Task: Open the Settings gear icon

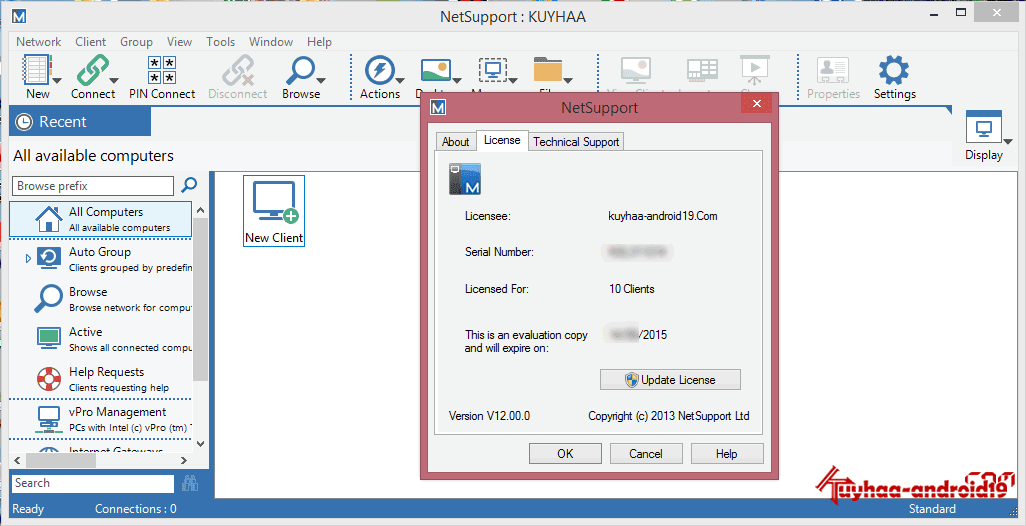Action: tap(894, 70)
